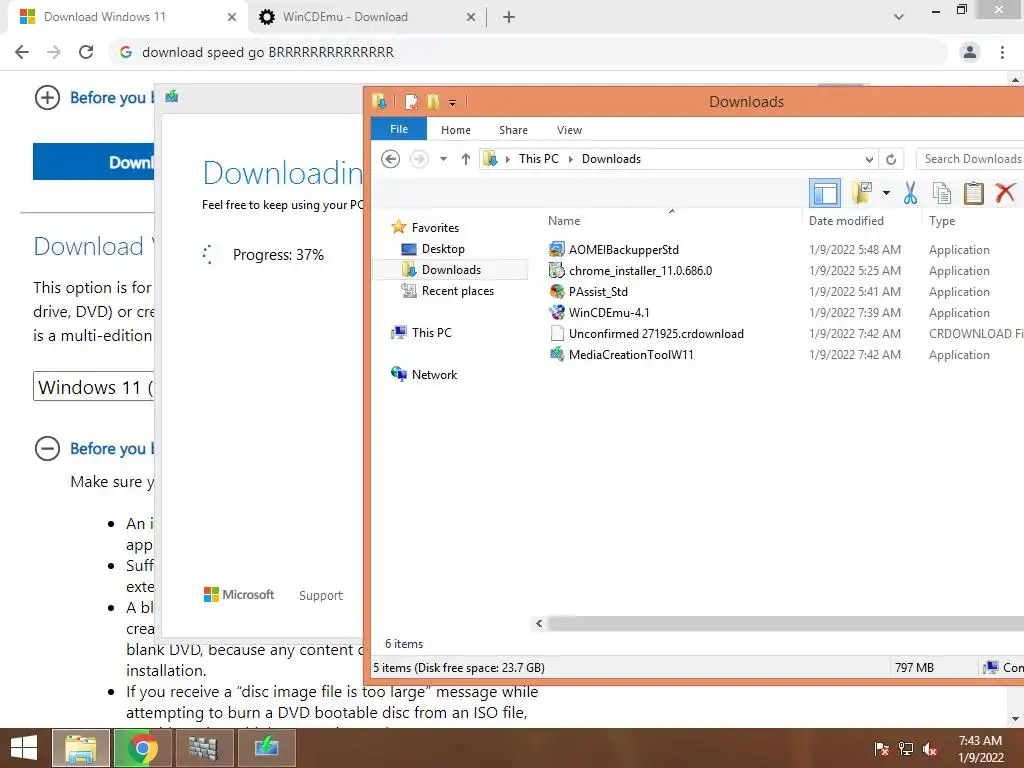1024x768 pixels.
Task: Click the Cut scissors icon in Explorer
Action: (910, 193)
